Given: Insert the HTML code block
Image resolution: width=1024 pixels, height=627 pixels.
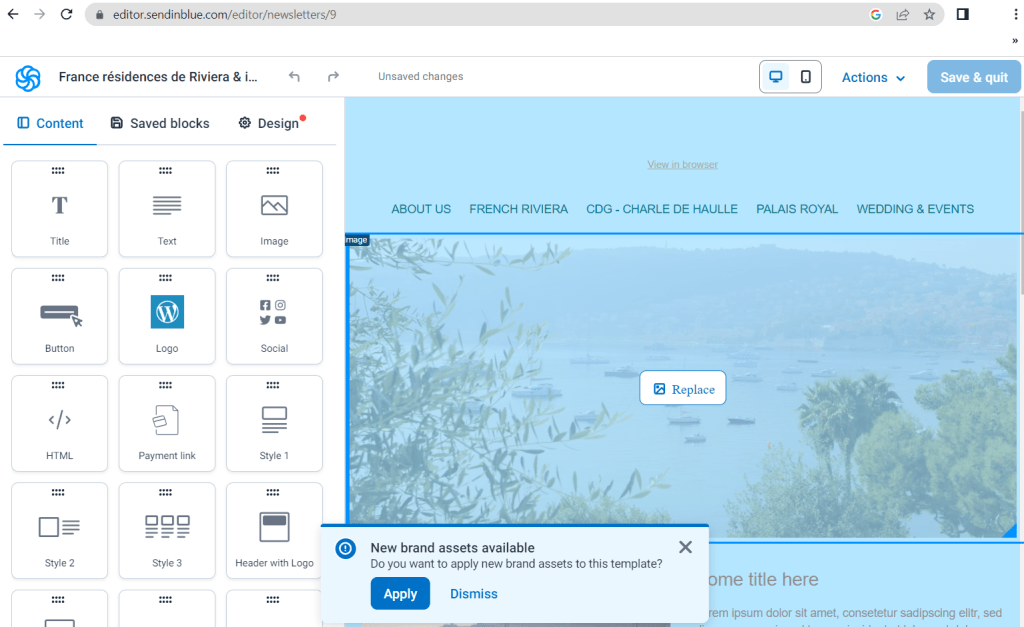Looking at the screenshot, I should [x=60, y=423].
